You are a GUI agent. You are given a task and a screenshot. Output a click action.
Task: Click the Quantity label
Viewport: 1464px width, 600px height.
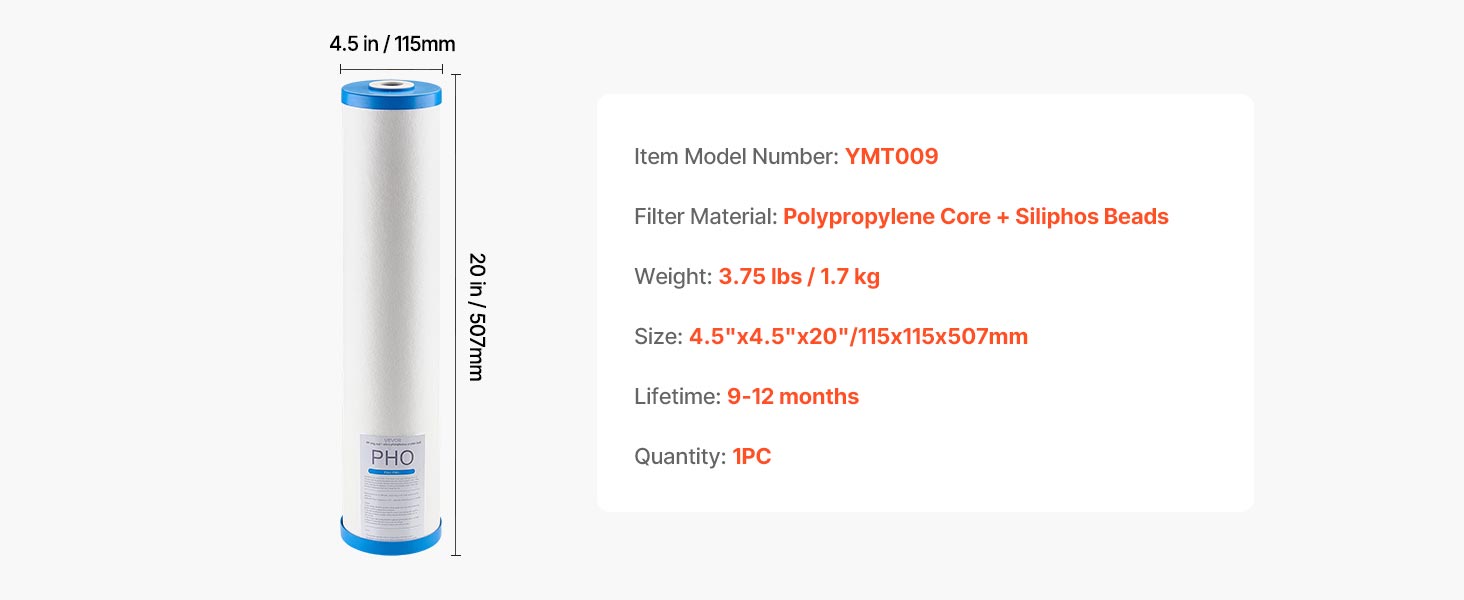680,457
